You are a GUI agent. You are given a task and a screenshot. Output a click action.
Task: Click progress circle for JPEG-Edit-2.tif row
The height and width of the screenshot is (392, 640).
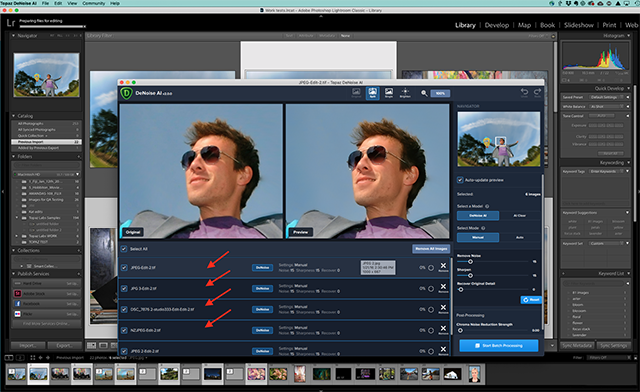(x=431, y=268)
